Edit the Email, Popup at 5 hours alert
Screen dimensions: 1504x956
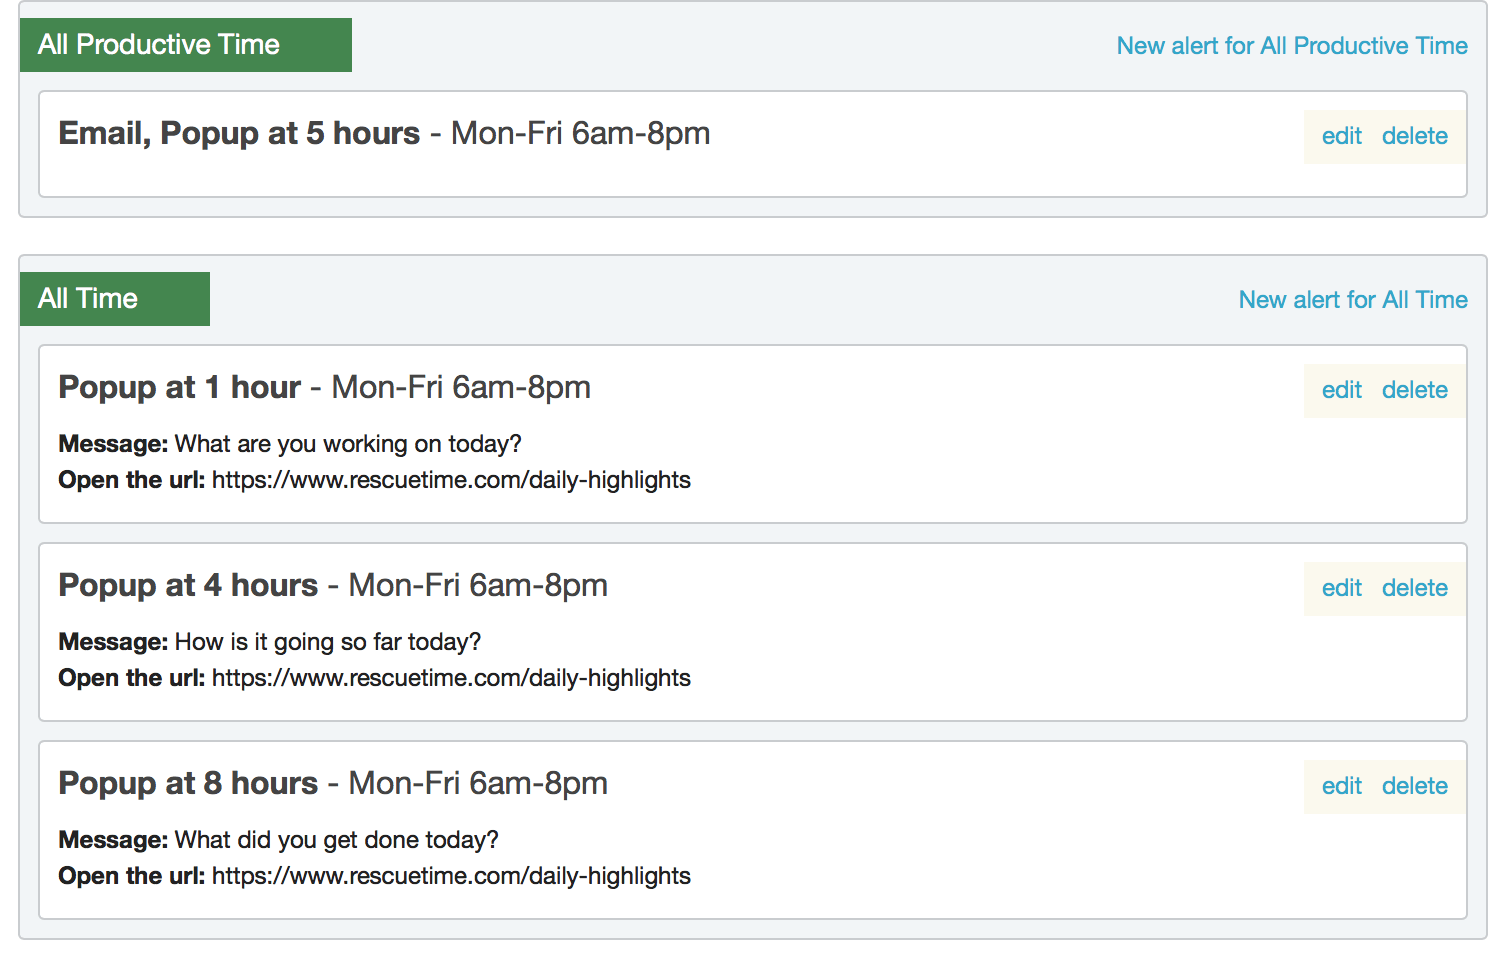pos(1341,136)
